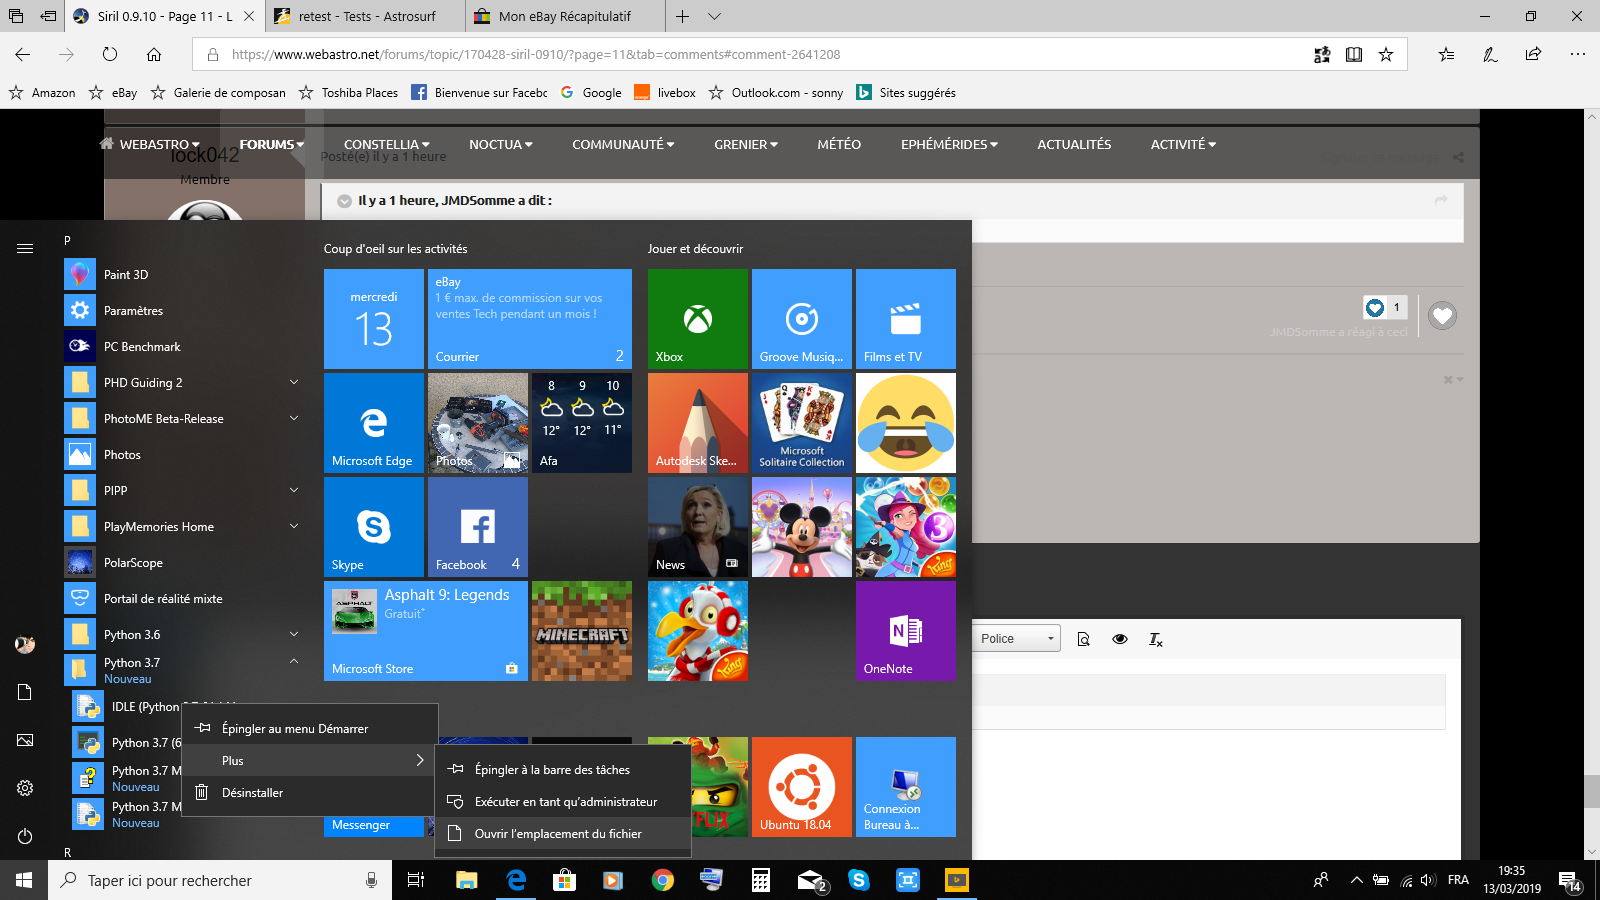Open PolarScope from the app list
Viewport: 1600px width, 900px height.
point(184,563)
